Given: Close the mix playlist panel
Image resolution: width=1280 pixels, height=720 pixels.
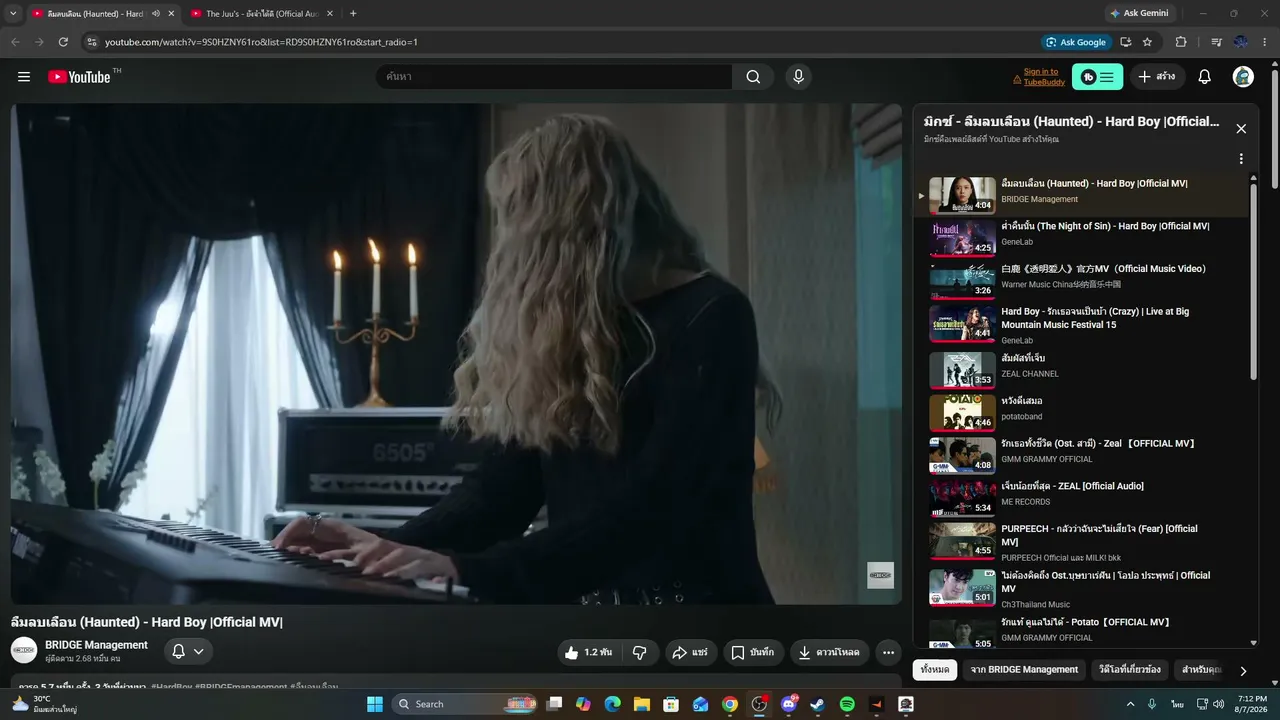Looking at the screenshot, I should click(x=1241, y=129).
